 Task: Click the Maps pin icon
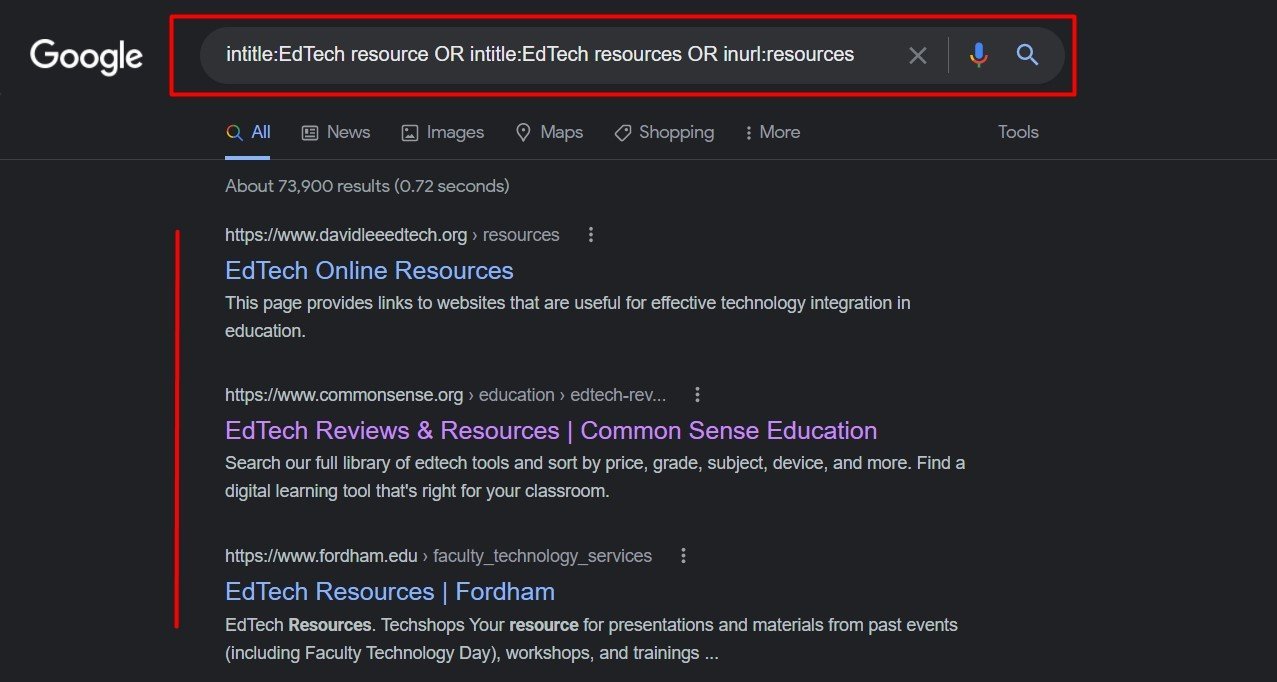[523, 131]
